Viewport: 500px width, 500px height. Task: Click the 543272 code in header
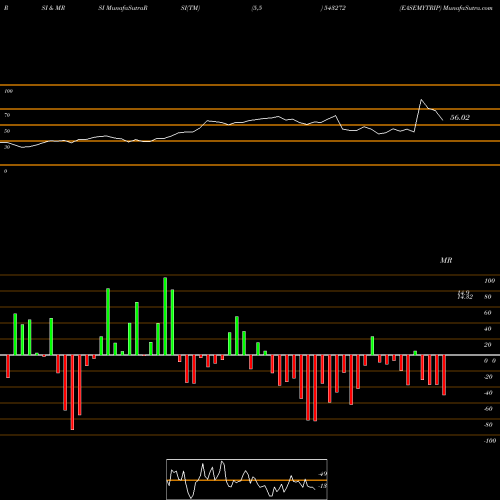[334, 8]
